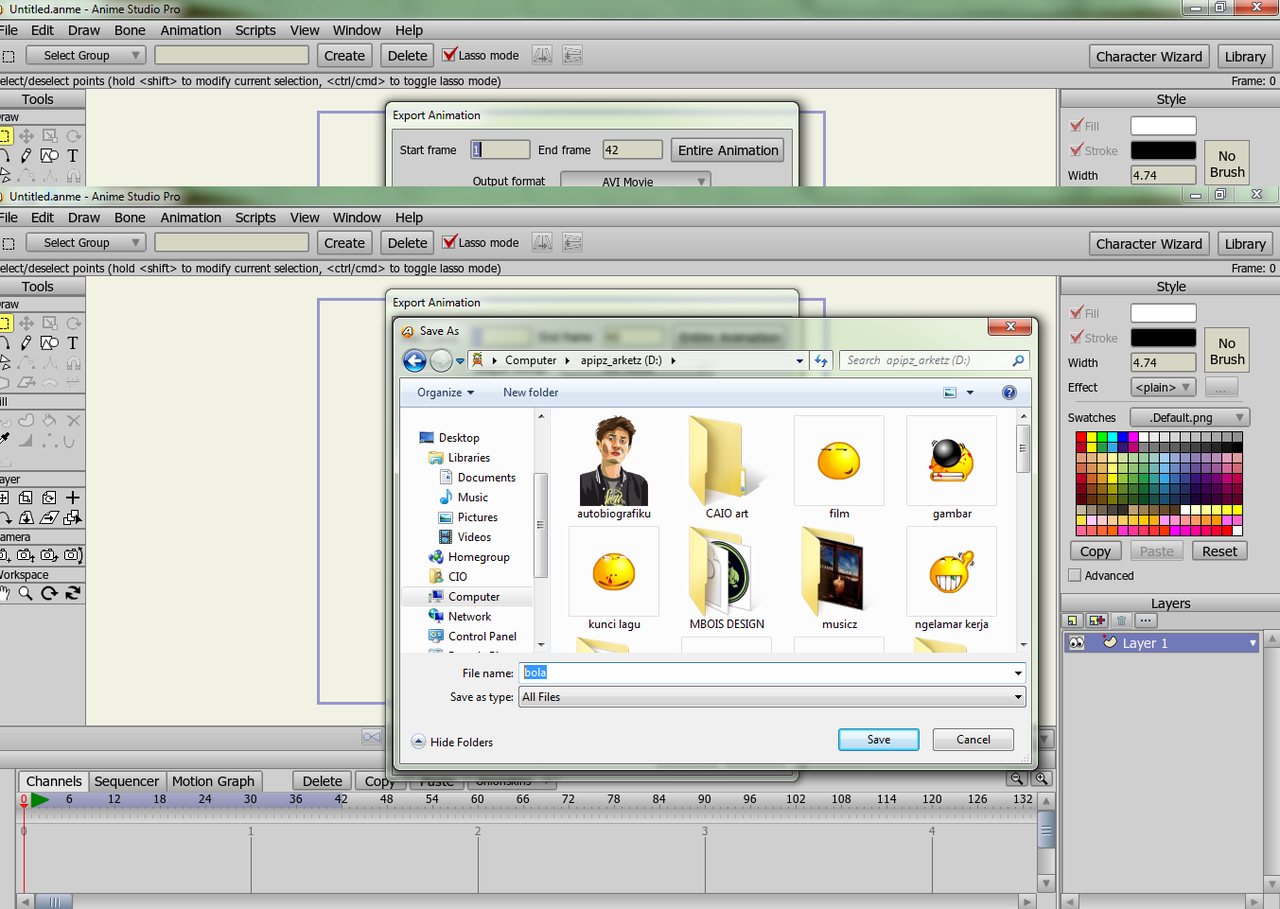This screenshot has width=1280, height=909.
Task: Toggle Lasso mode in the lower window
Action: point(450,242)
